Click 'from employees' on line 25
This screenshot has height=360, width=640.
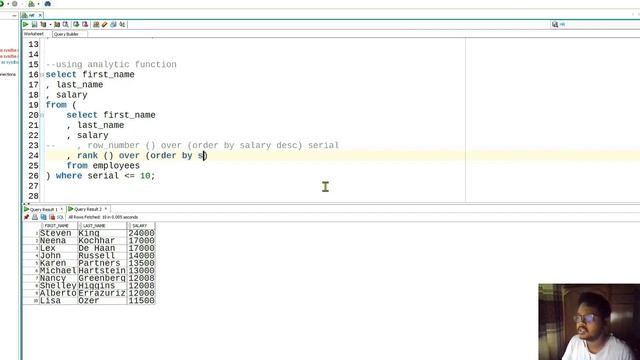click(x=103, y=166)
